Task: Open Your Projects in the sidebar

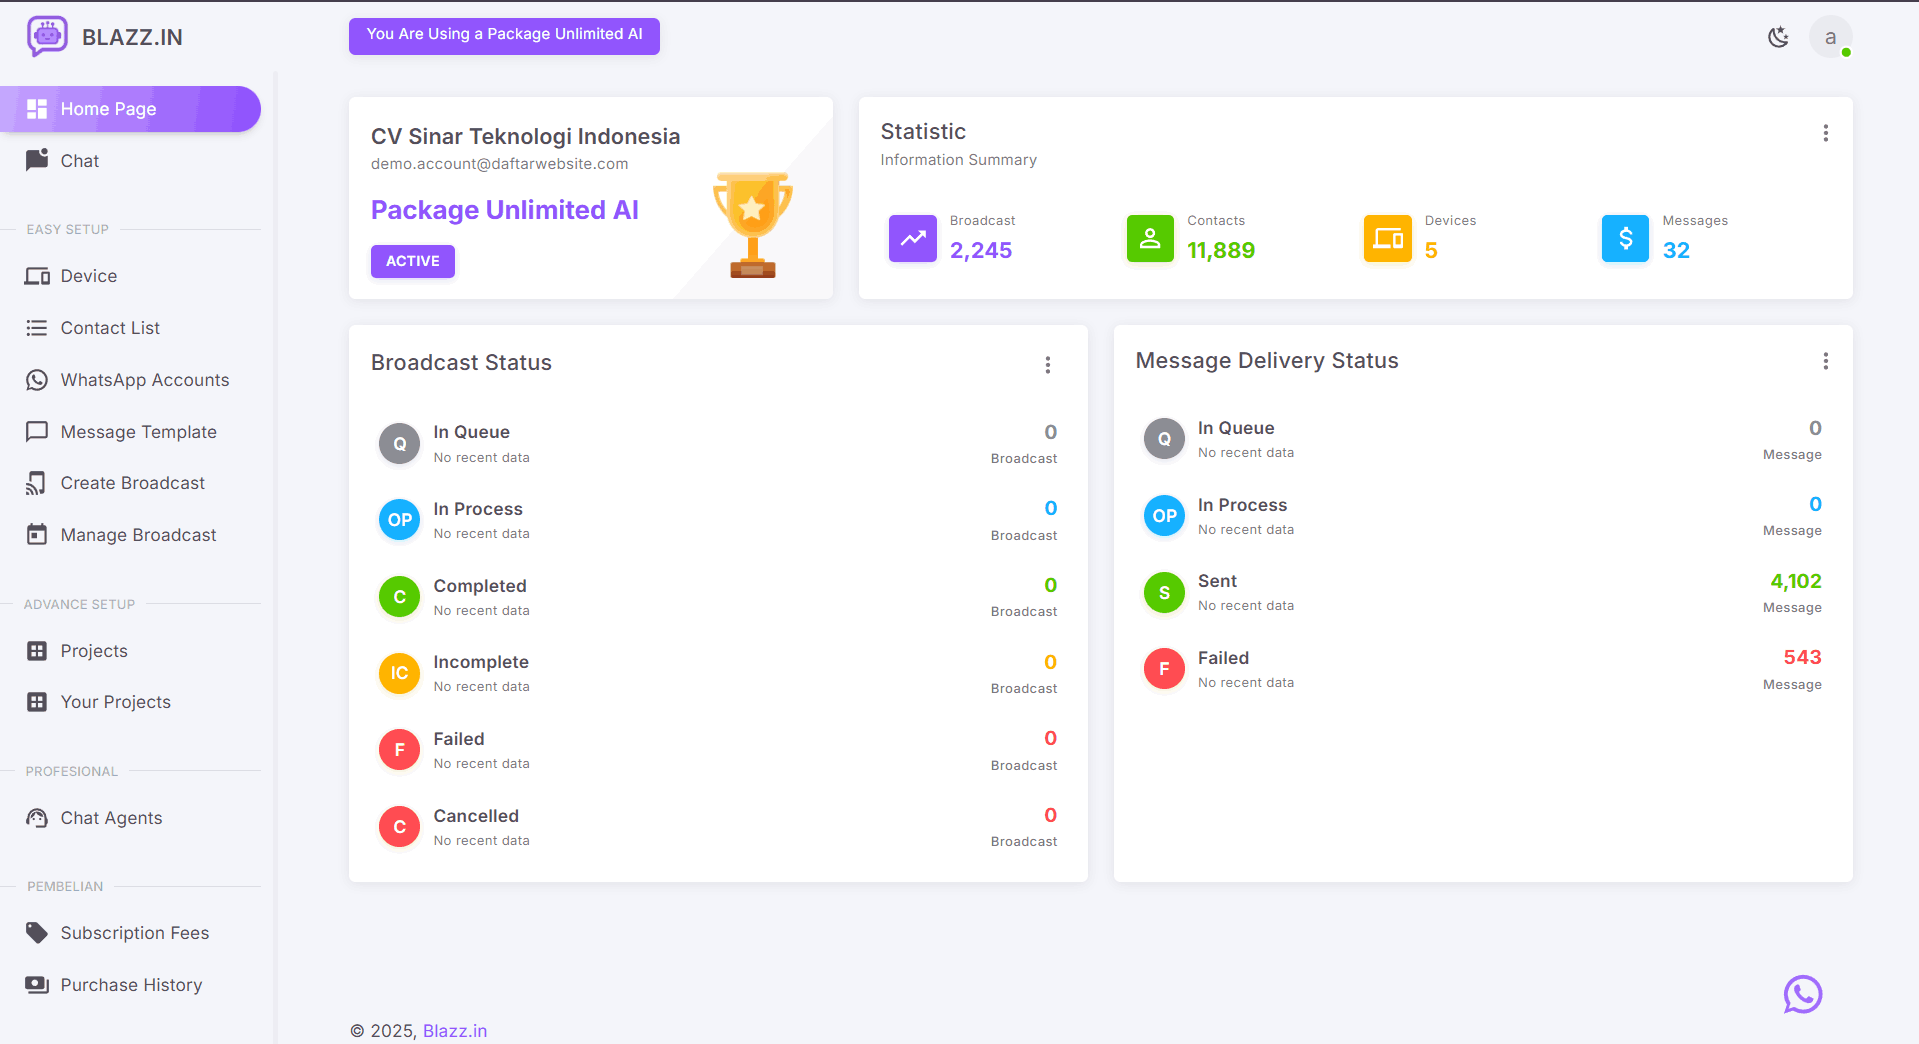Action: tap(130, 702)
